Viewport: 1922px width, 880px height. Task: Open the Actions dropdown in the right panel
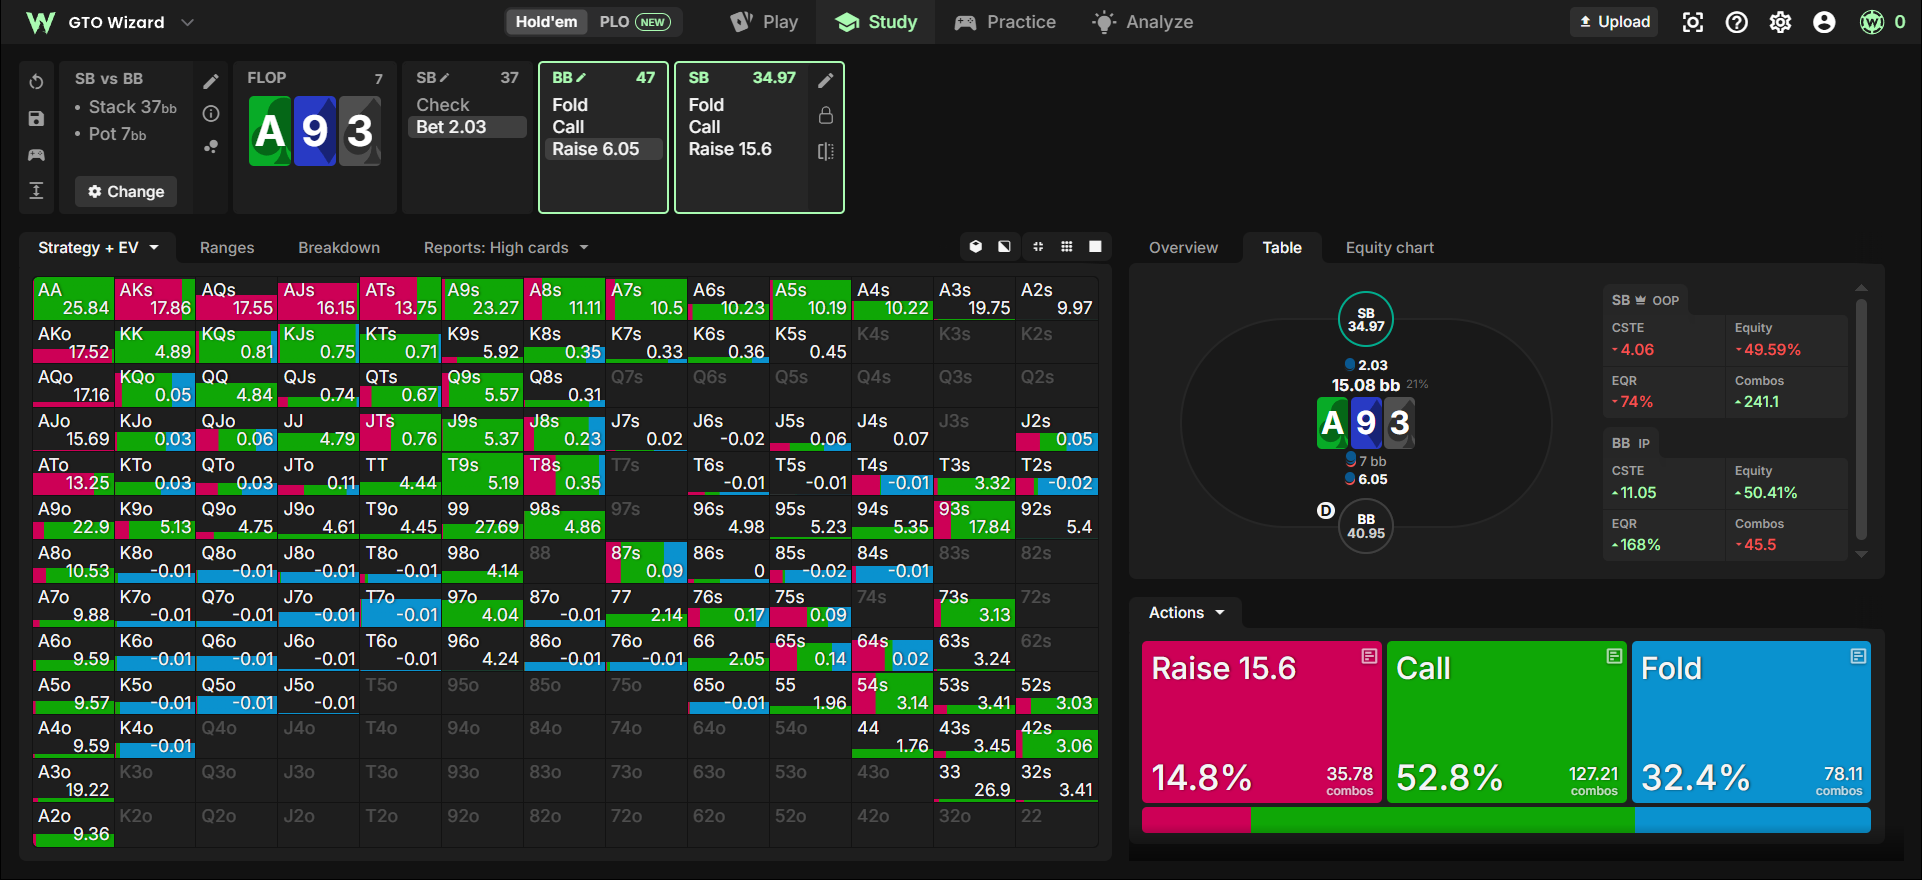click(1186, 613)
